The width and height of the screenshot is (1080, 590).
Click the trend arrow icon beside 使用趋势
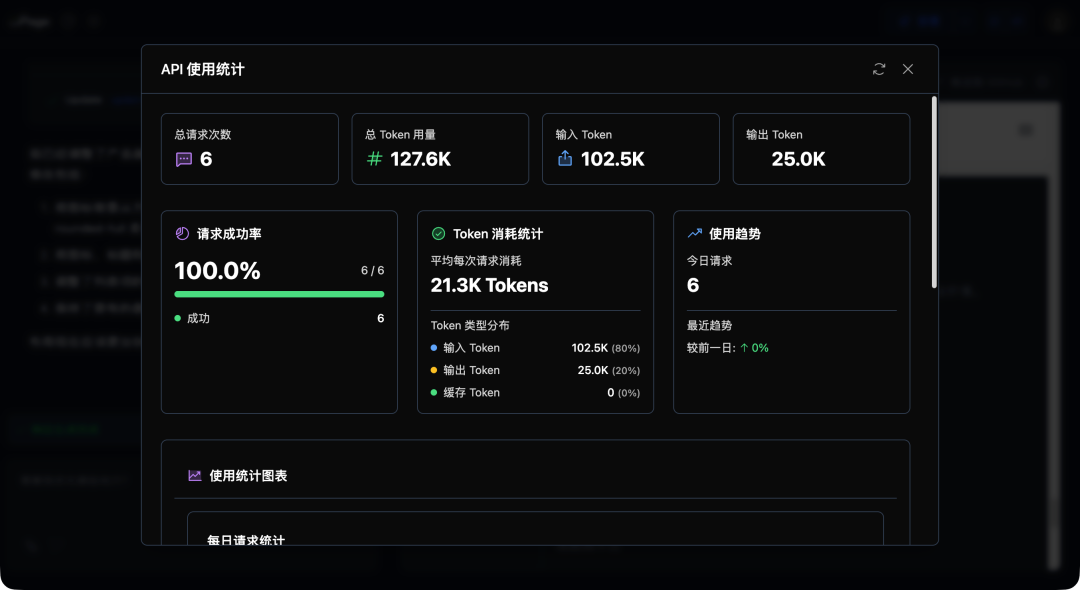[x=693, y=233]
